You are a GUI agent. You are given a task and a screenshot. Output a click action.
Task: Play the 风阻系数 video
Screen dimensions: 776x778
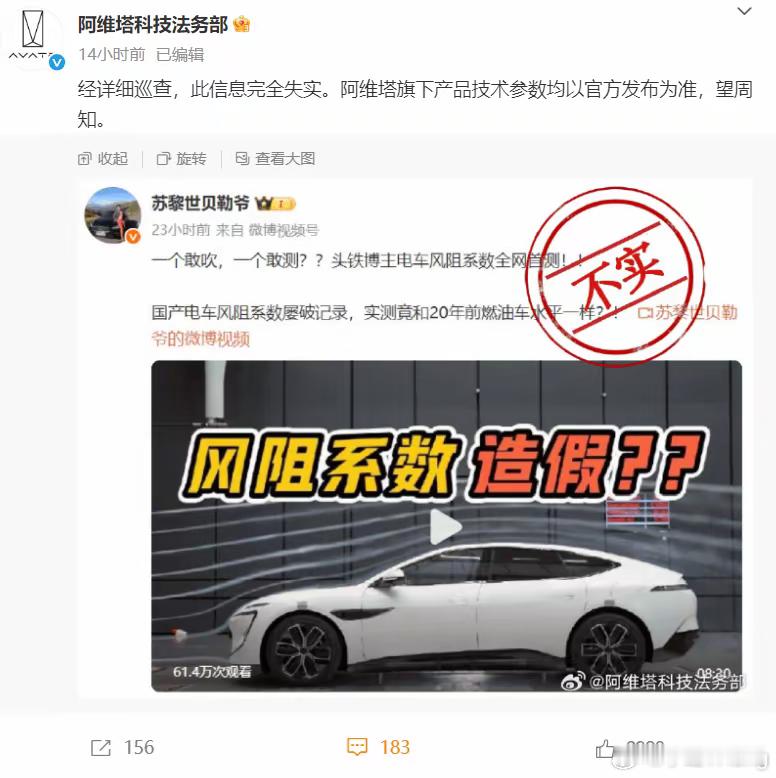pyautogui.click(x=446, y=526)
